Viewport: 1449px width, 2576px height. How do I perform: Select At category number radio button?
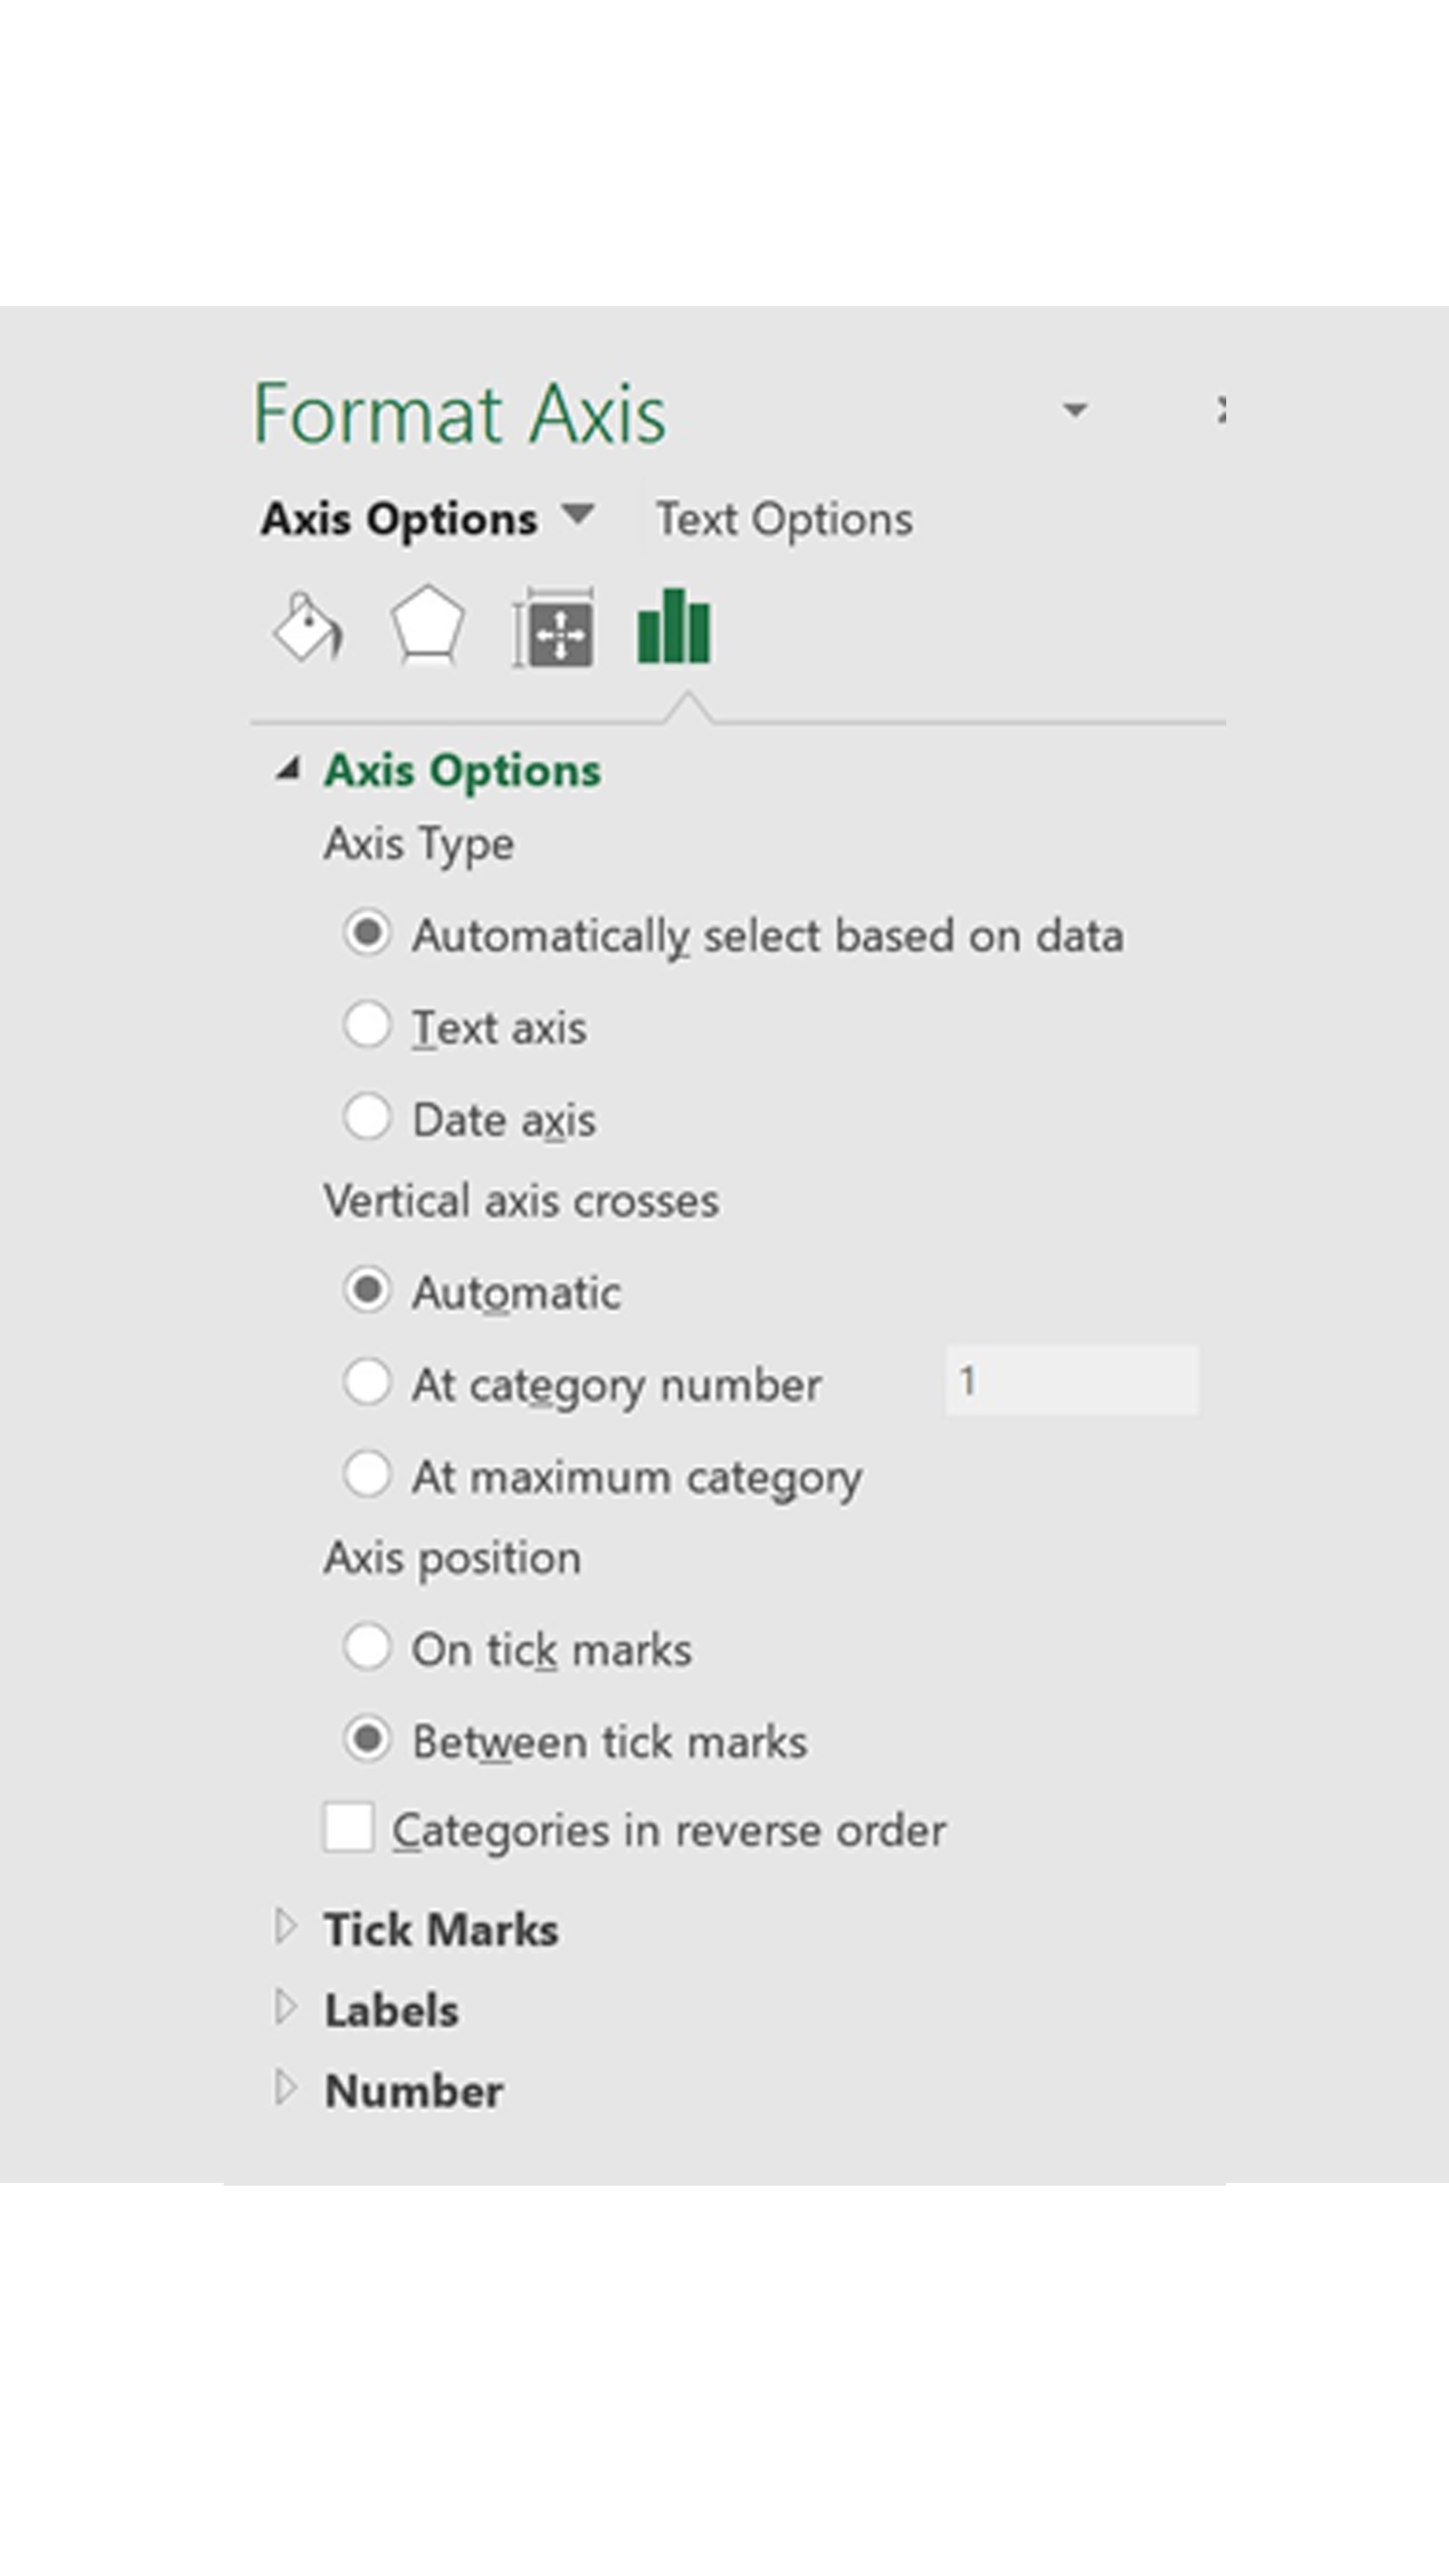[x=367, y=1383]
